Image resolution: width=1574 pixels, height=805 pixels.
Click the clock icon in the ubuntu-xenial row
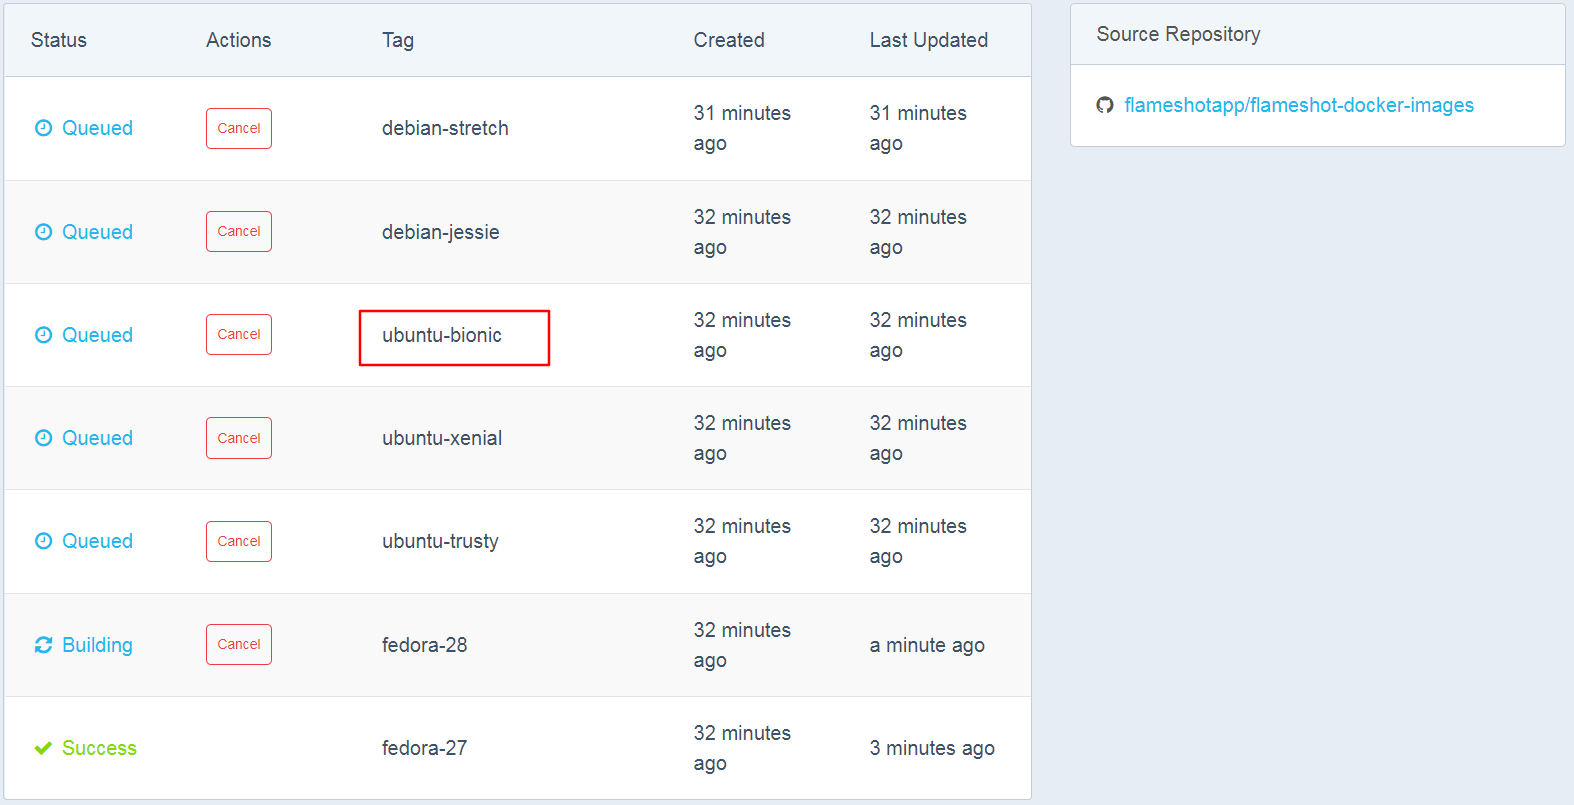click(x=43, y=438)
